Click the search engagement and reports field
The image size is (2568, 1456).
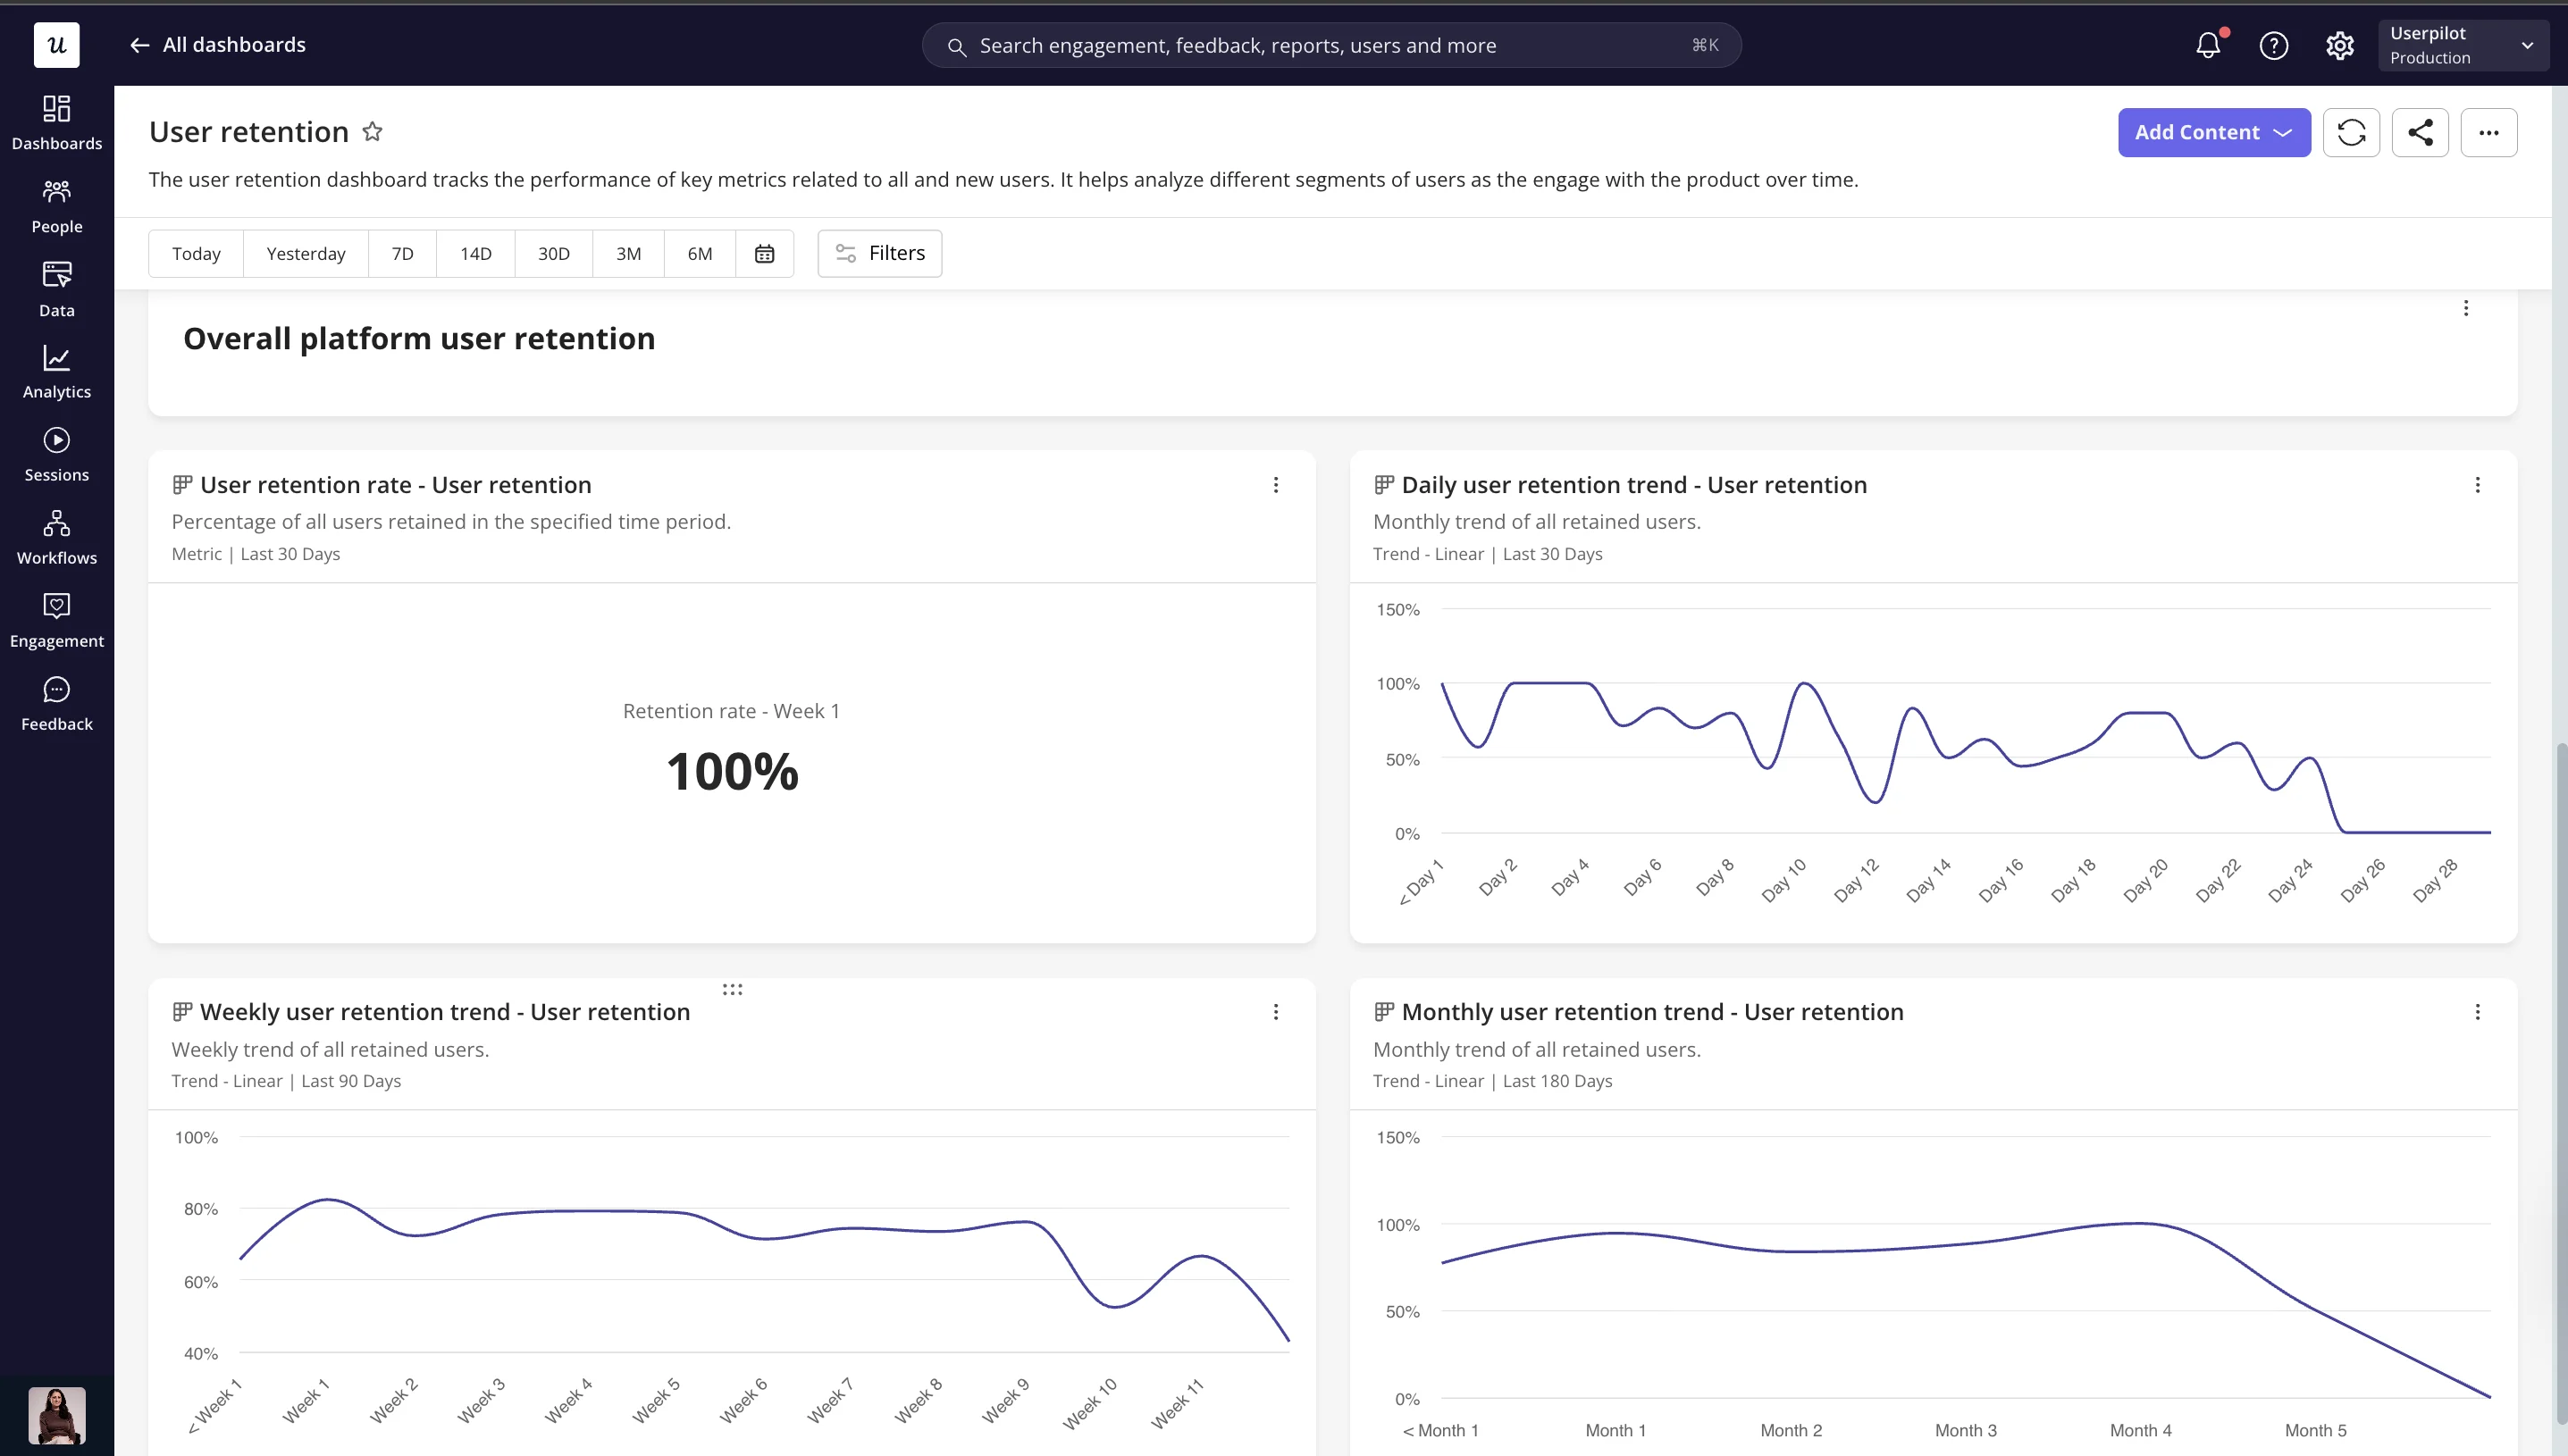pos(1331,45)
